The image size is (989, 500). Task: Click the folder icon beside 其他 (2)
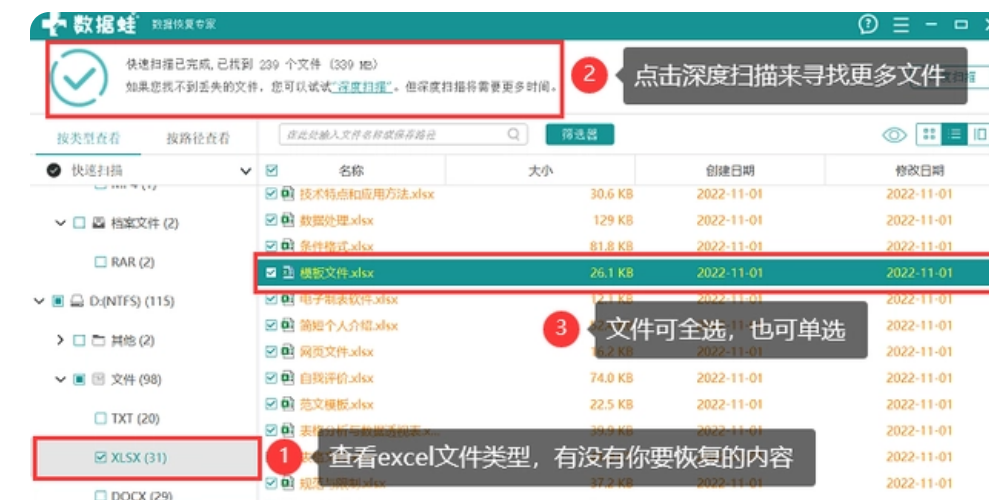98,340
